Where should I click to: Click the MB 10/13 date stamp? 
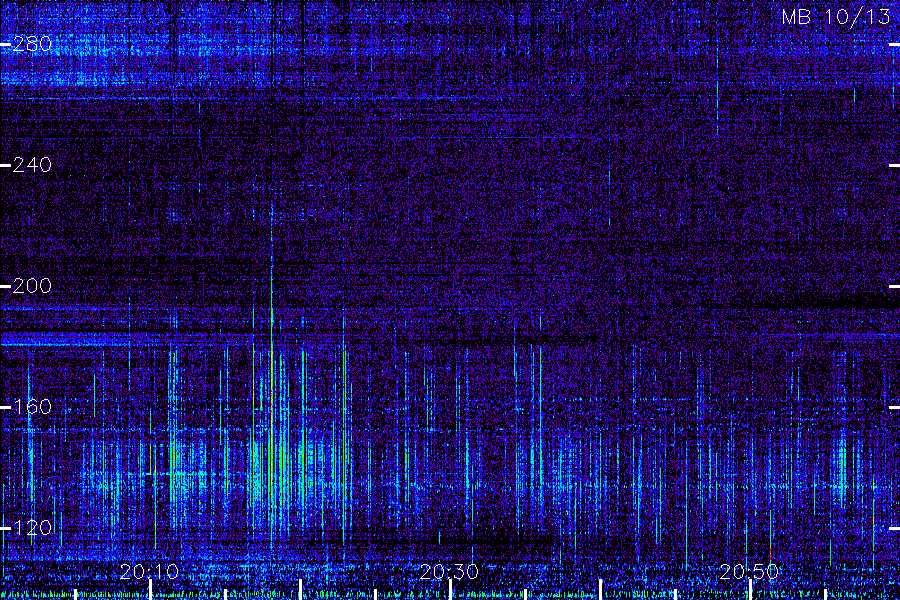[x=836, y=17]
